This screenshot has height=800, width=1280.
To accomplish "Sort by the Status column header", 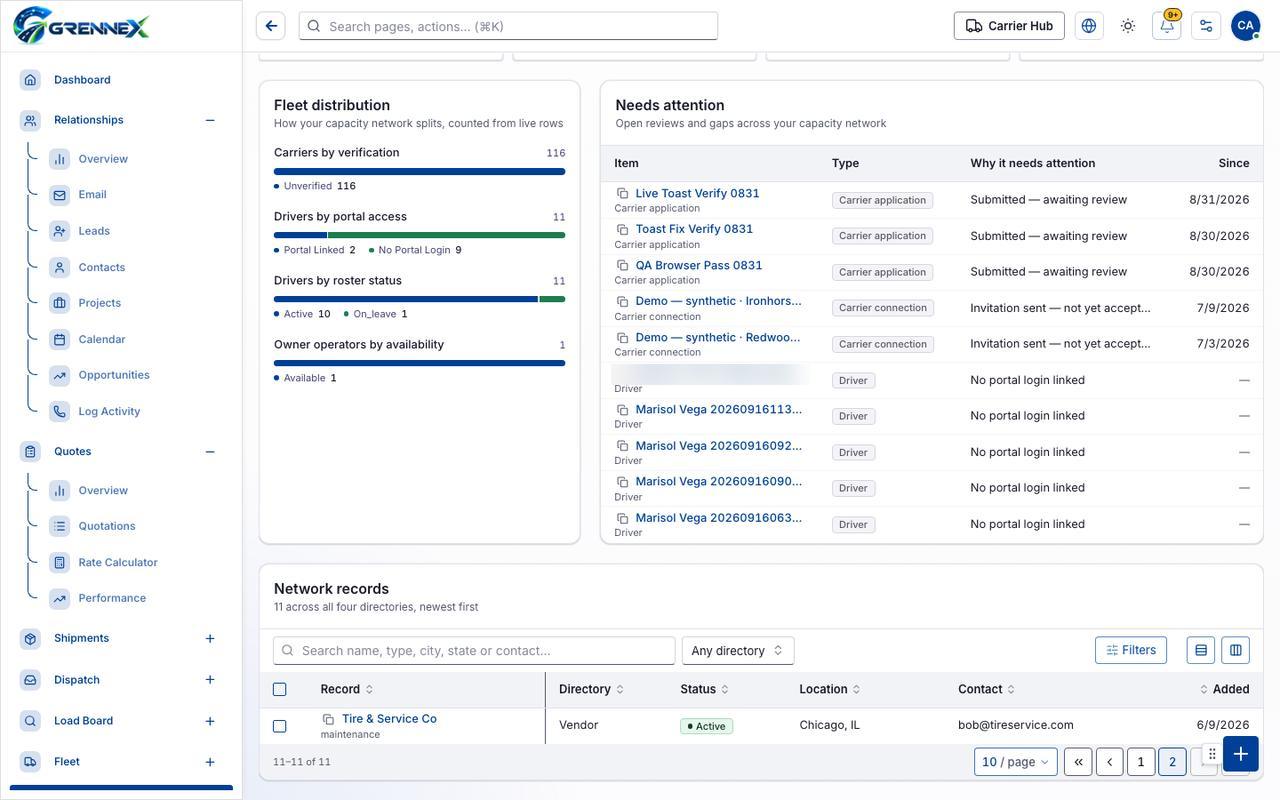I will coord(704,689).
